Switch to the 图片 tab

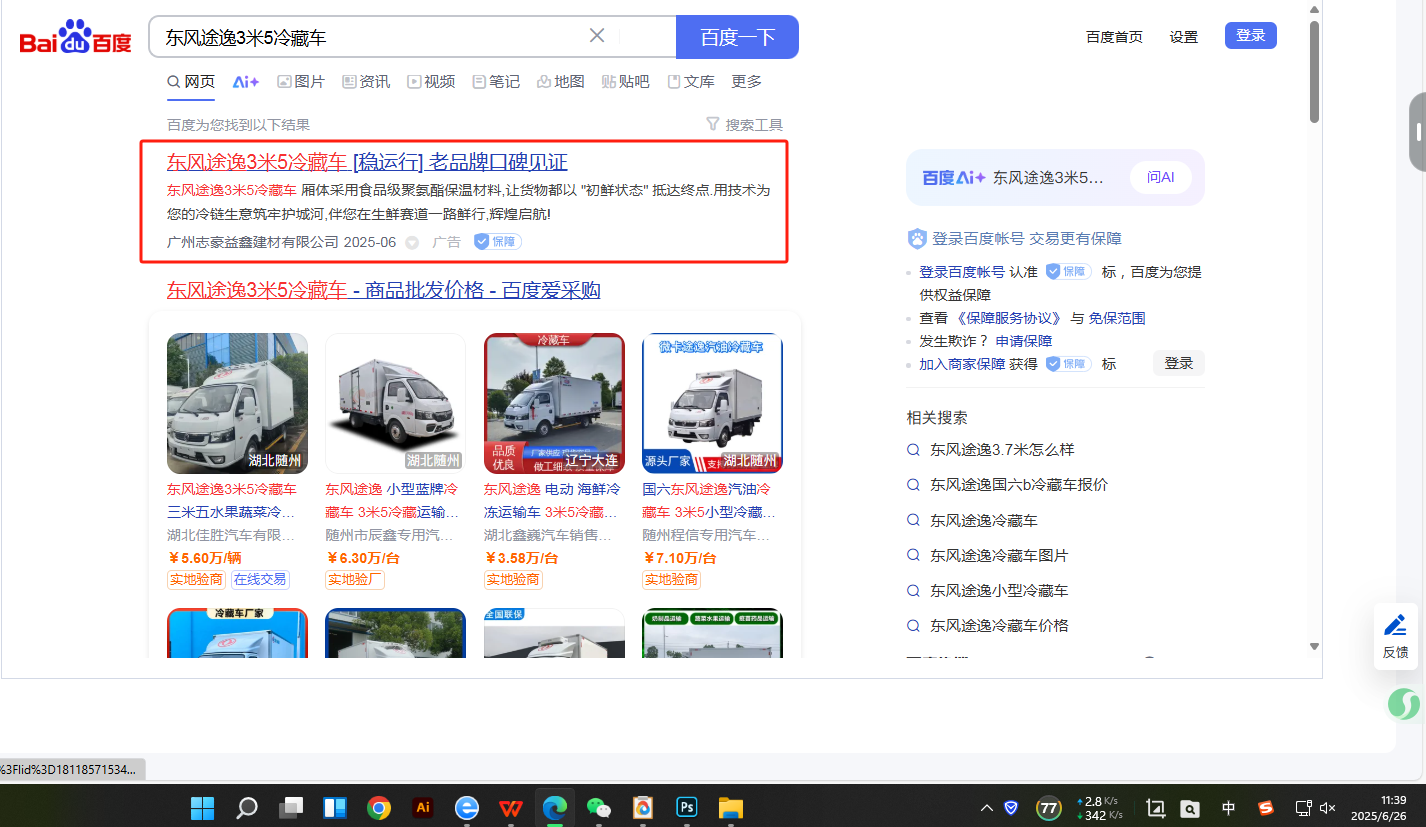(301, 82)
